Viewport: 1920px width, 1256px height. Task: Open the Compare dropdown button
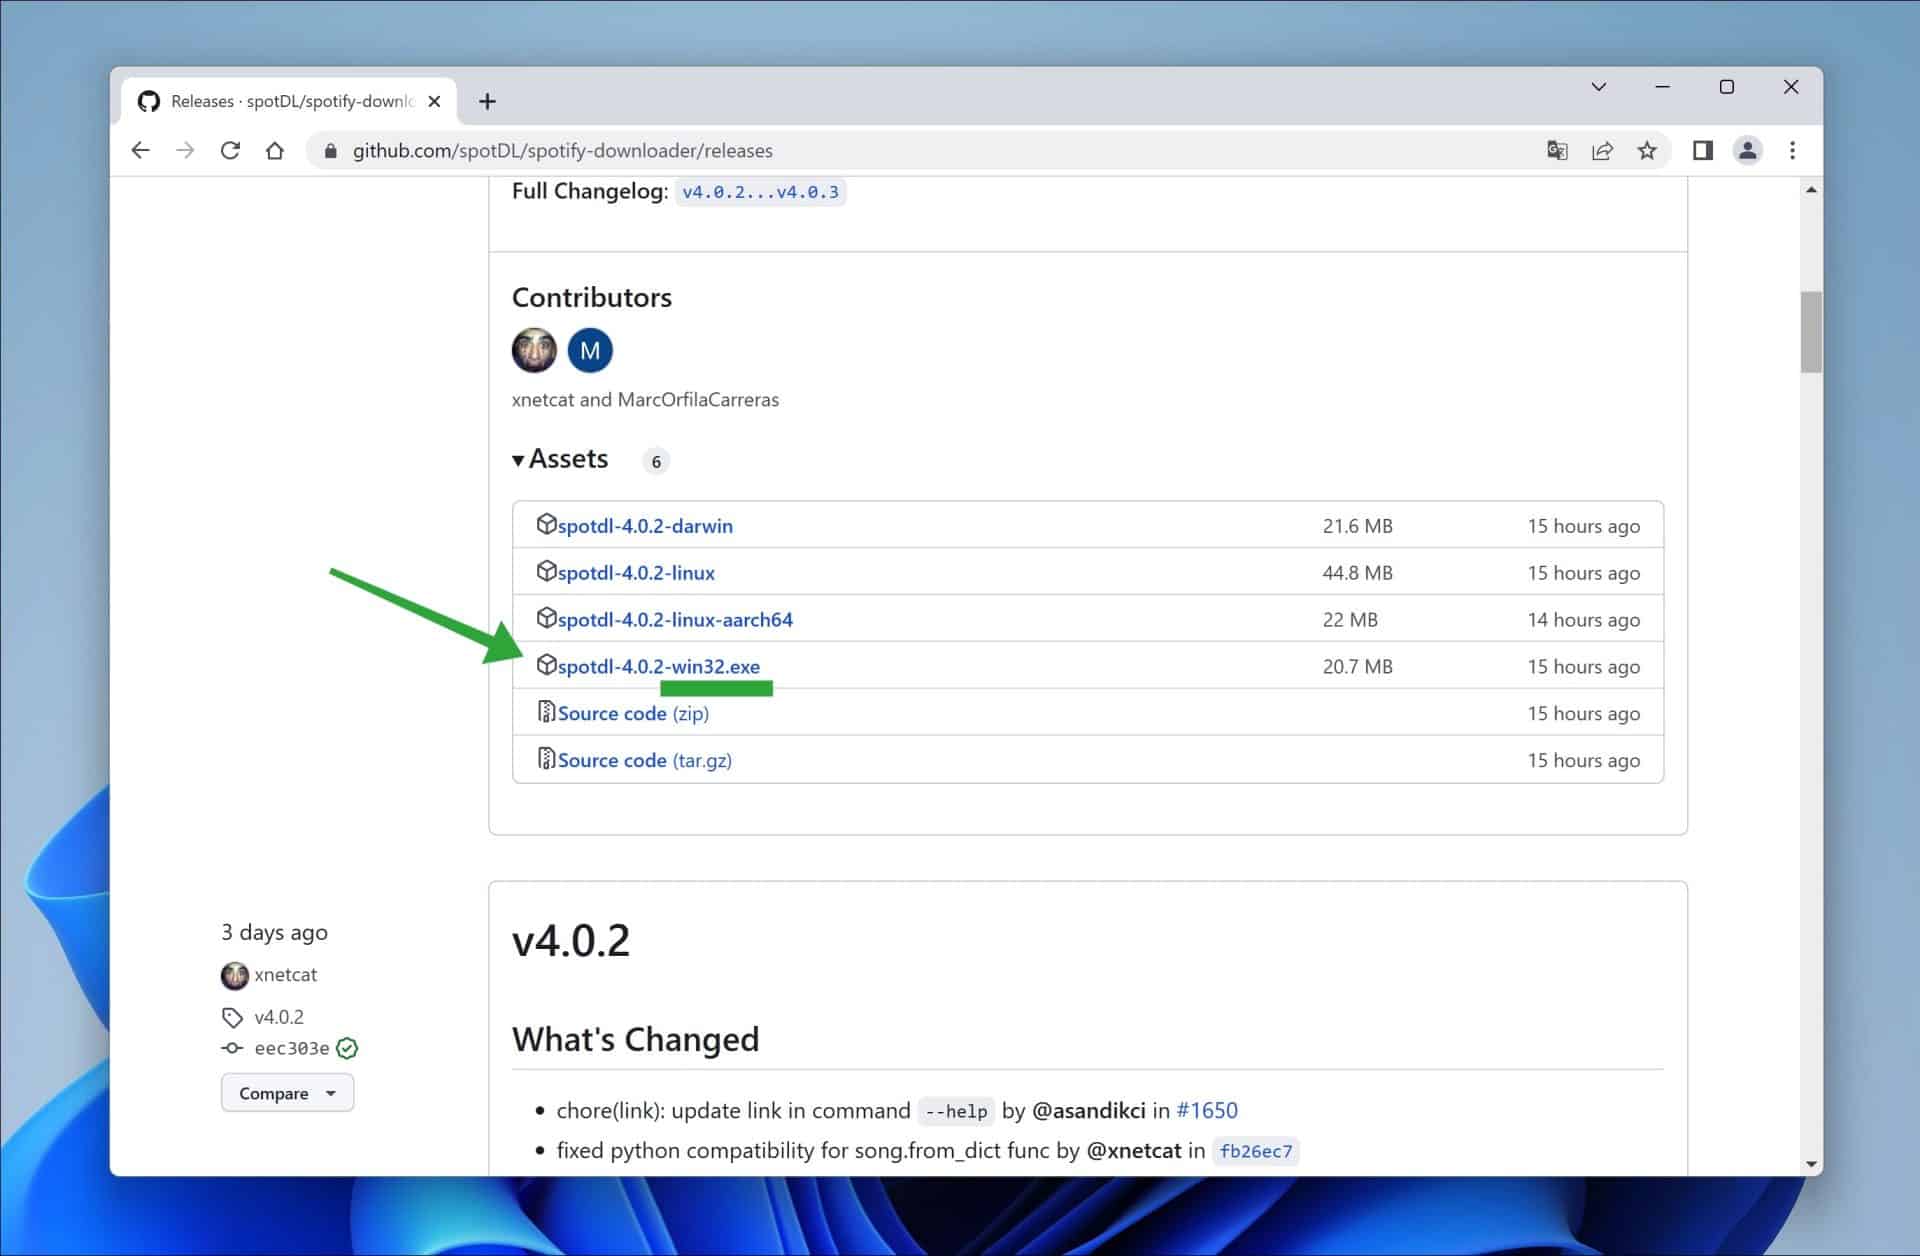tap(287, 1093)
